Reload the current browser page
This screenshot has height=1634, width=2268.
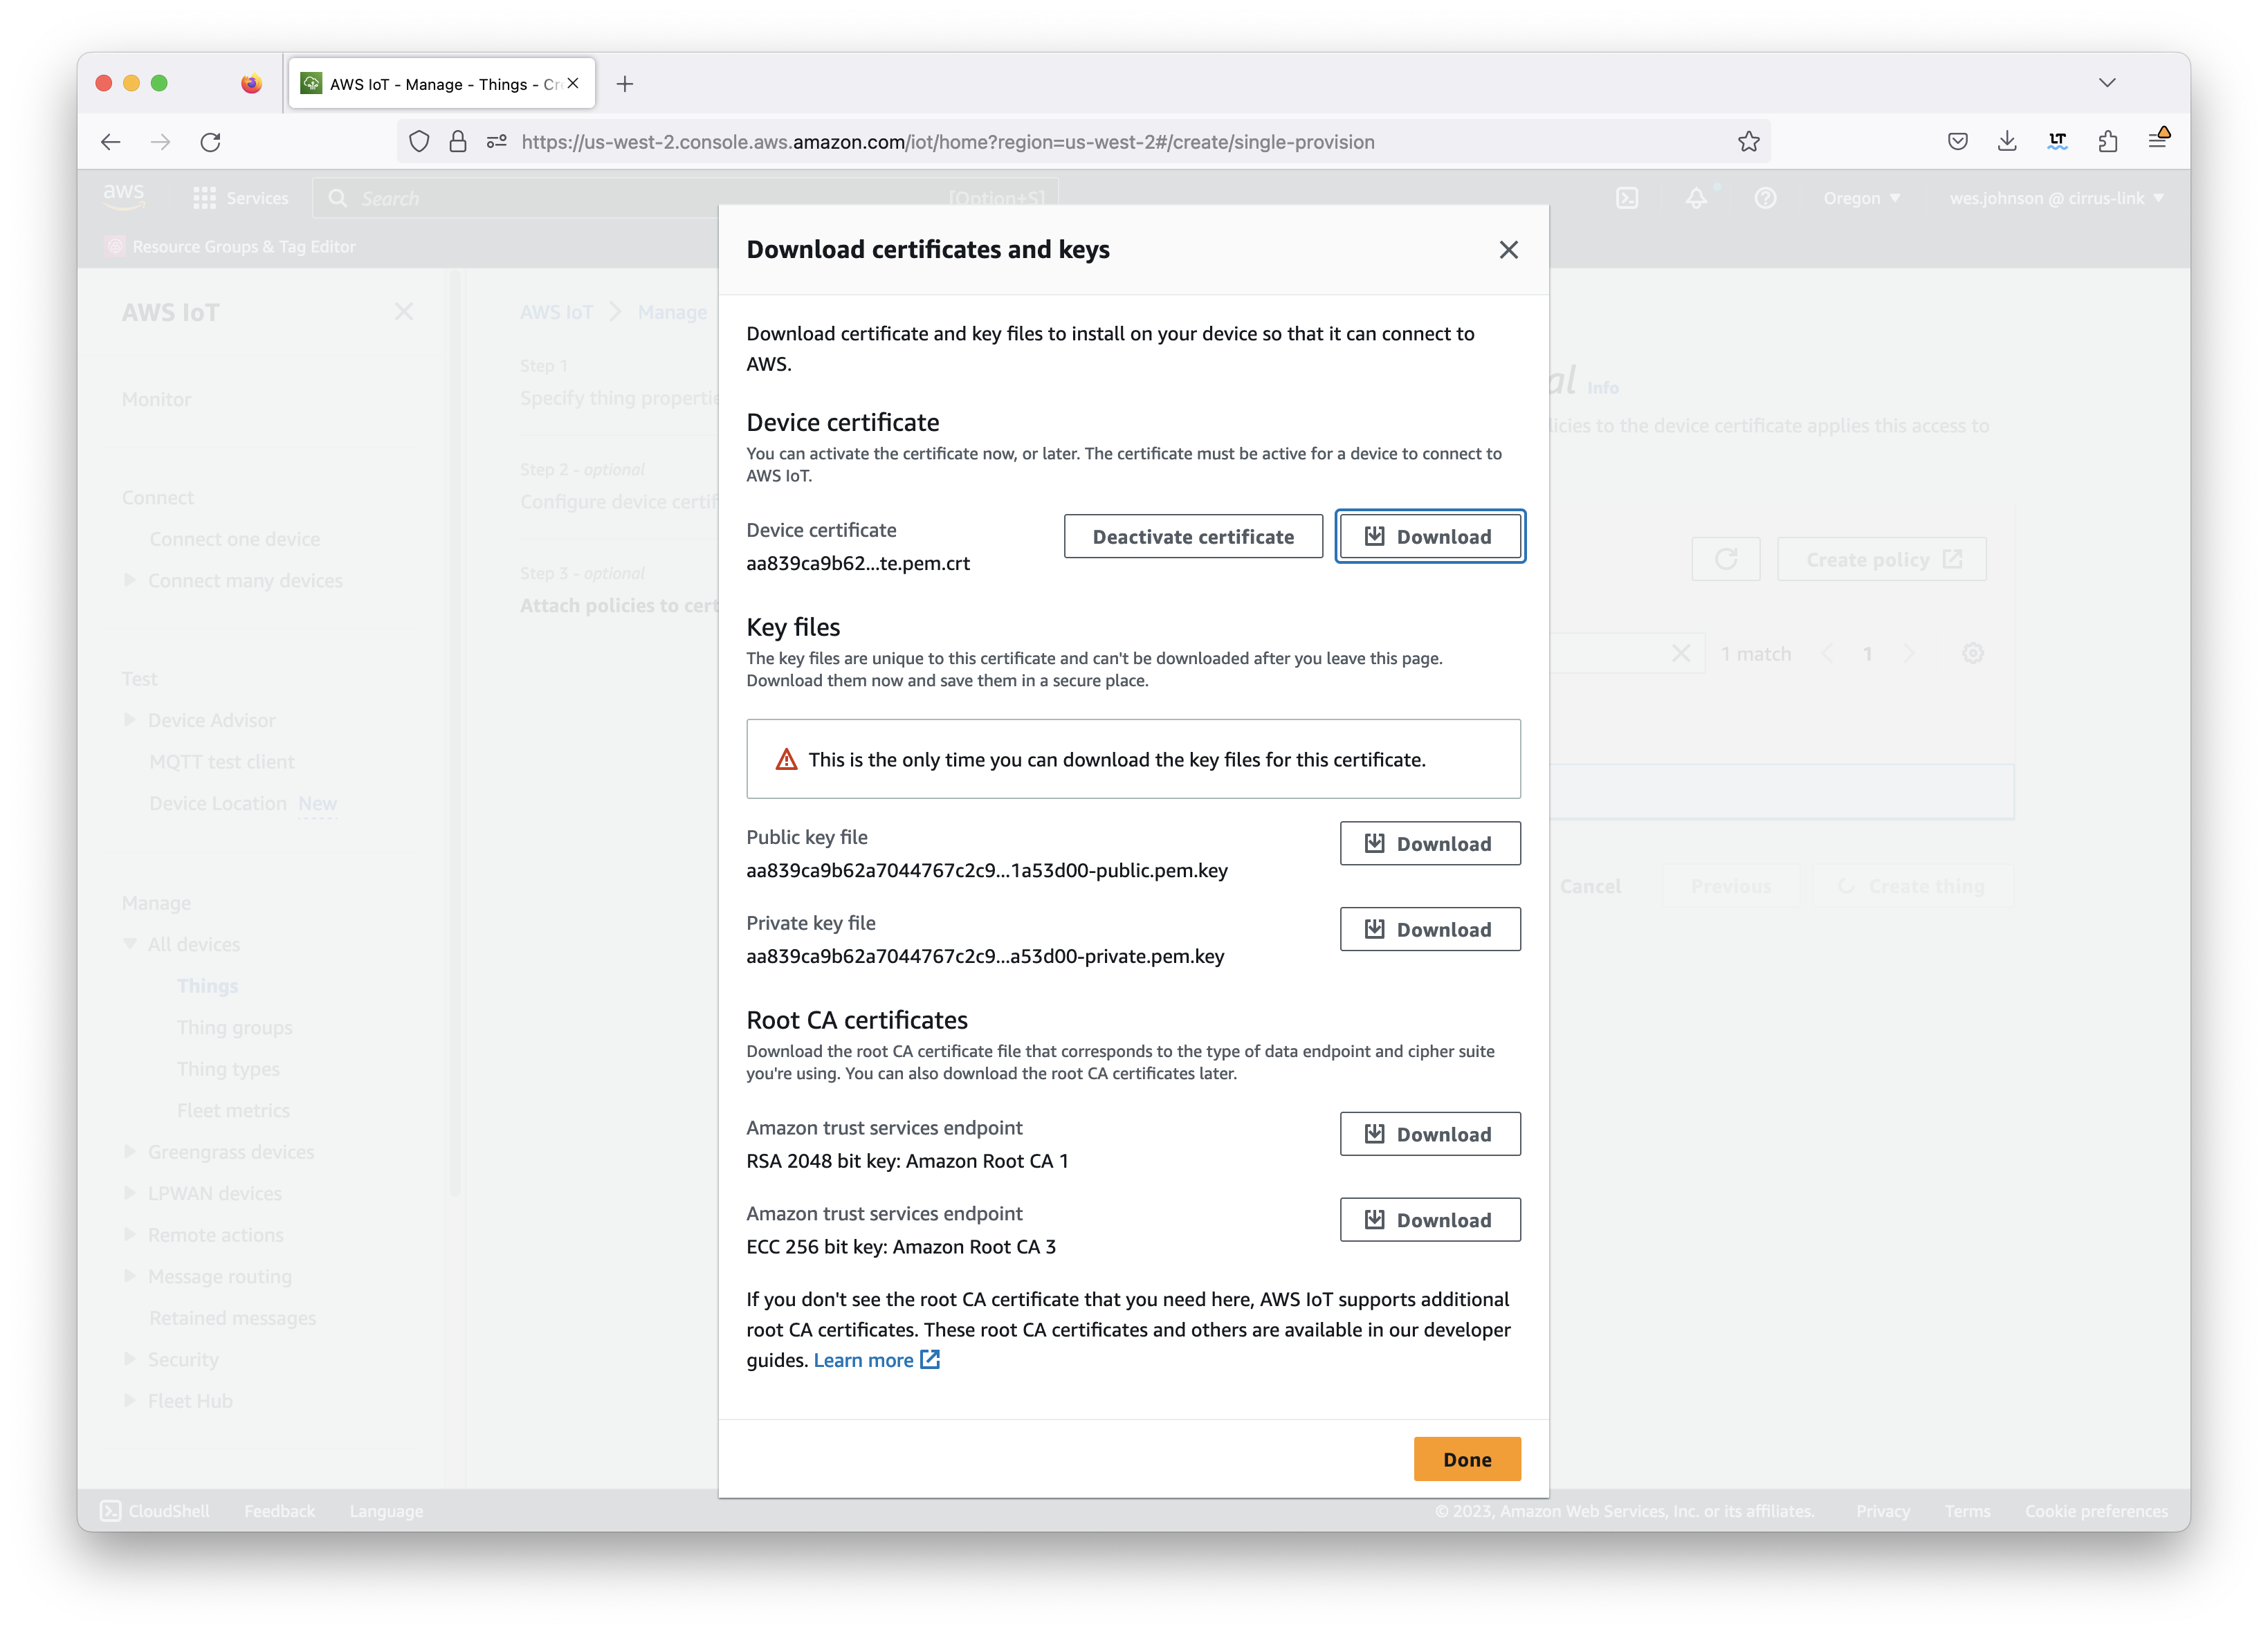pos(210,142)
